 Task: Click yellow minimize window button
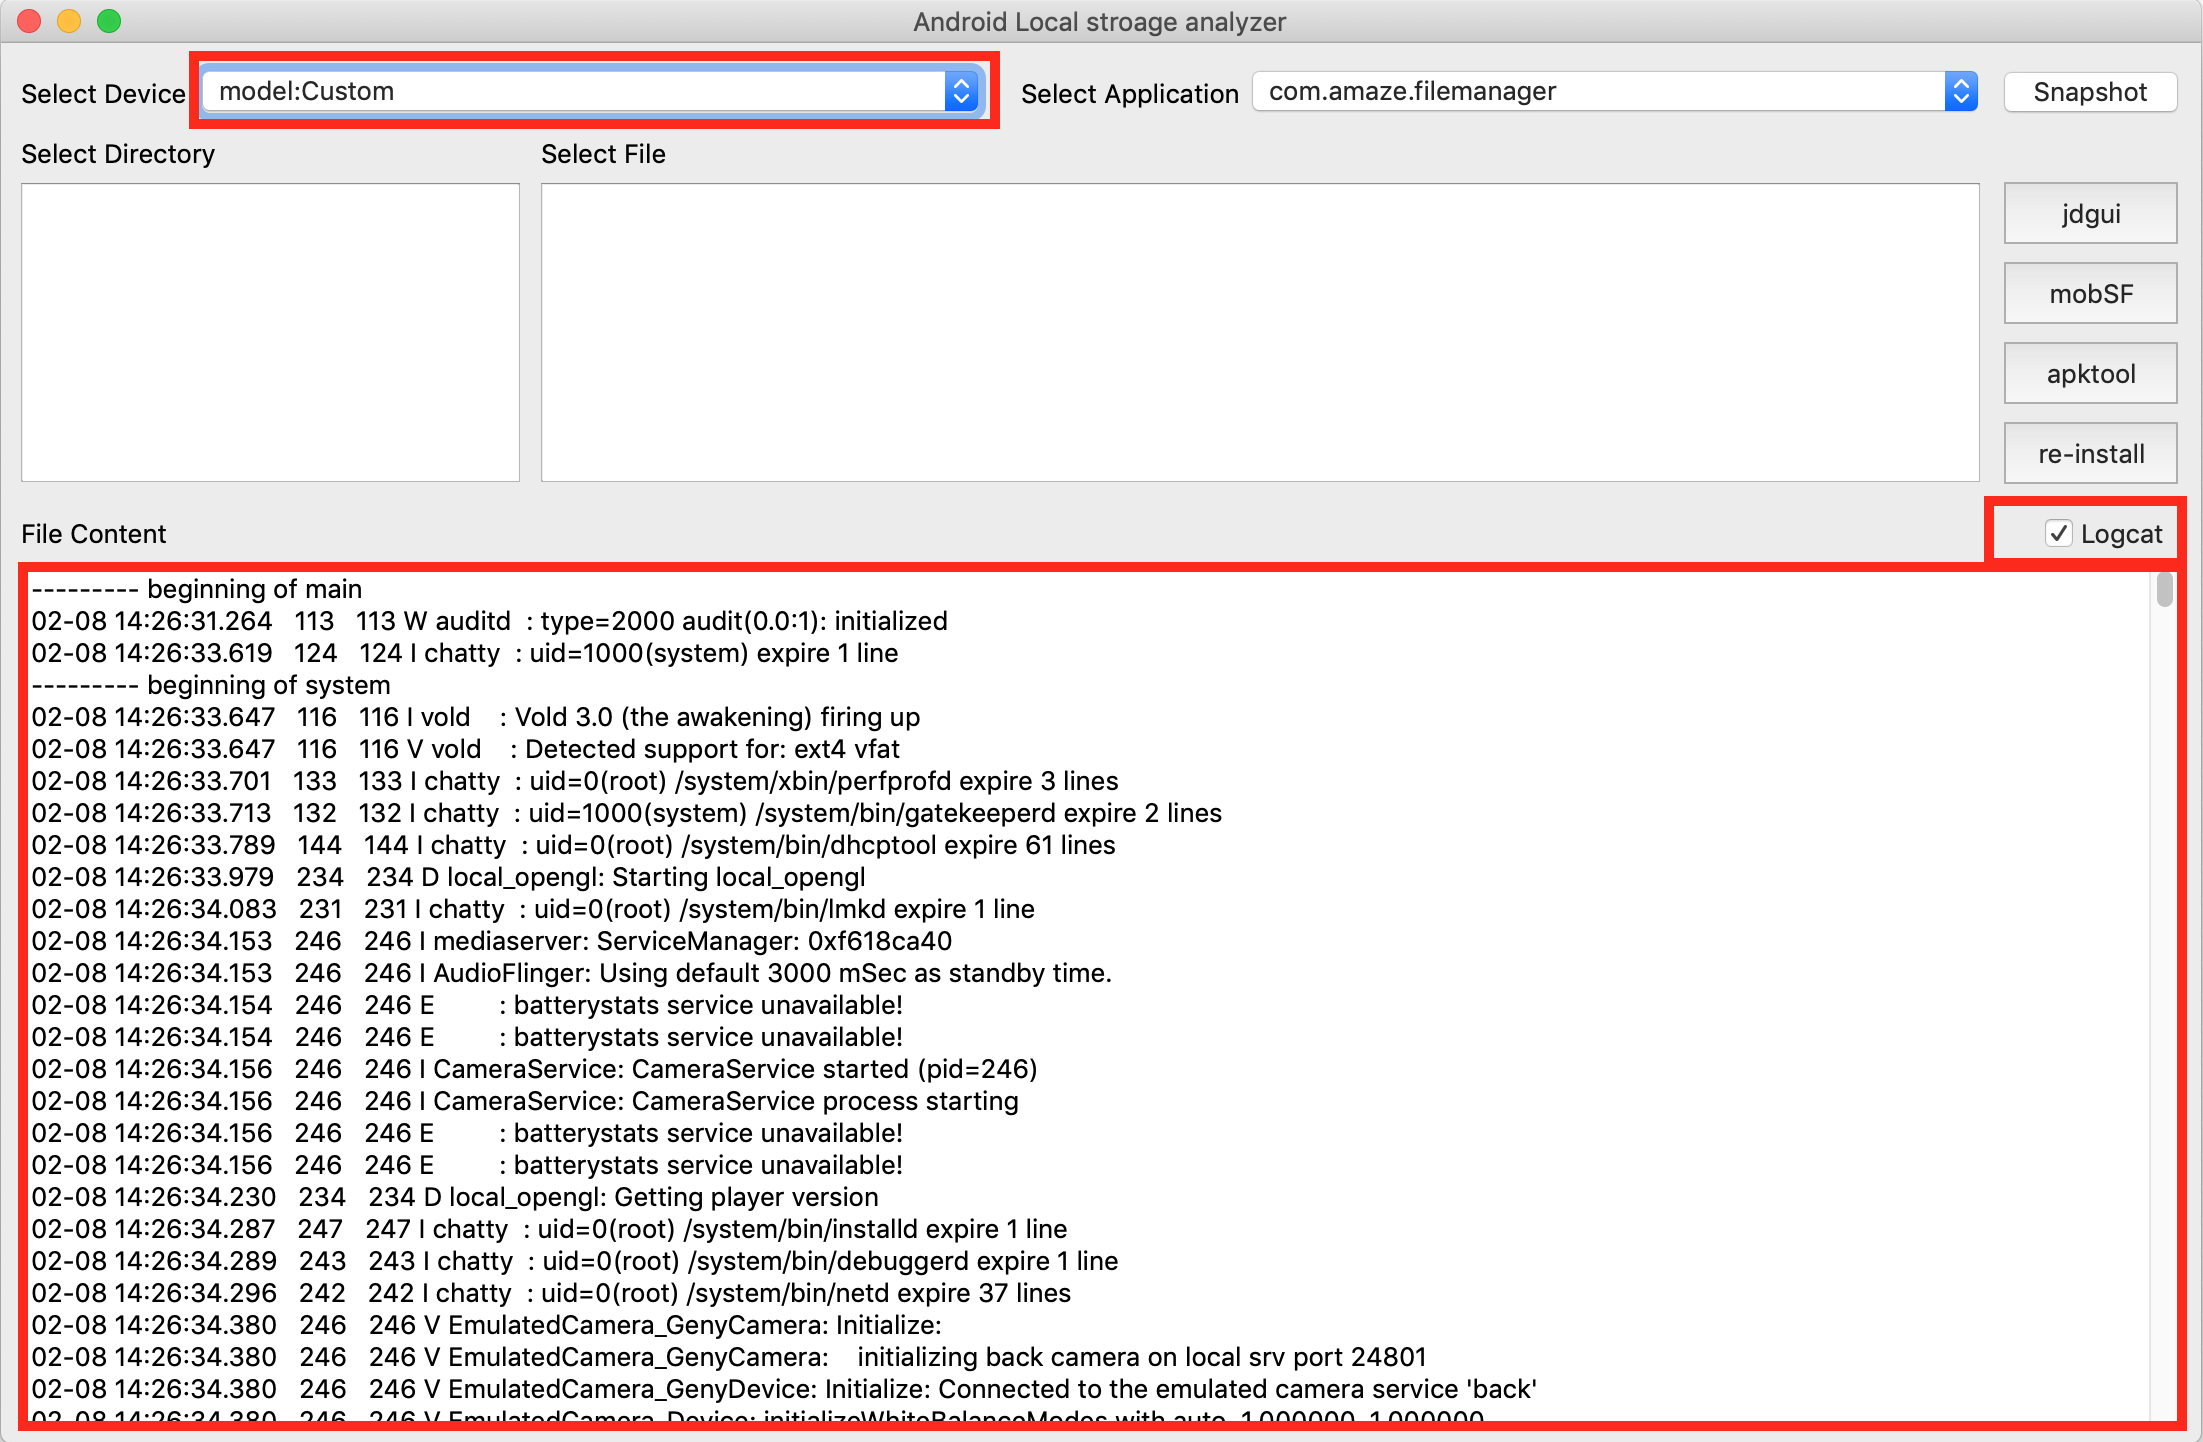pos(69,21)
